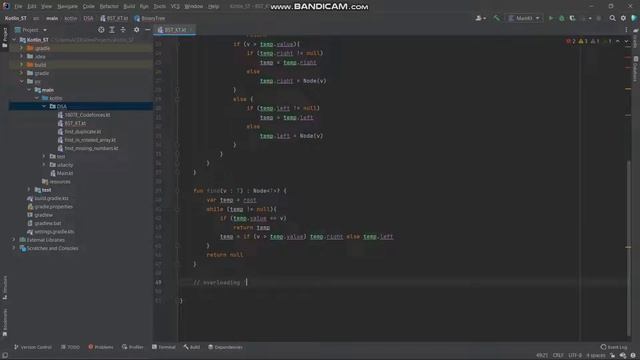The height and width of the screenshot is (360, 640).
Task: Click the green Run button icon
Action: coord(551,18)
